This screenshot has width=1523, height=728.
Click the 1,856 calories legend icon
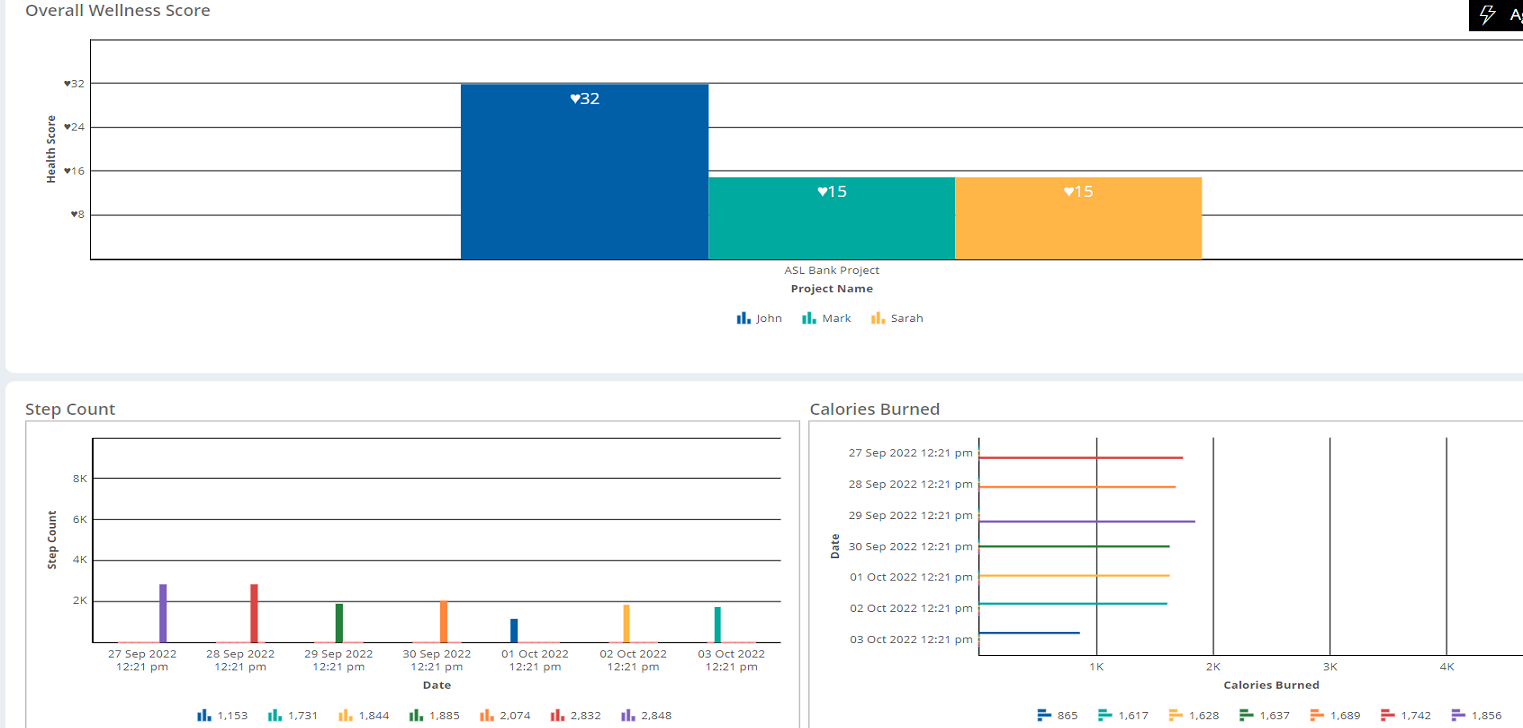pos(1458,715)
